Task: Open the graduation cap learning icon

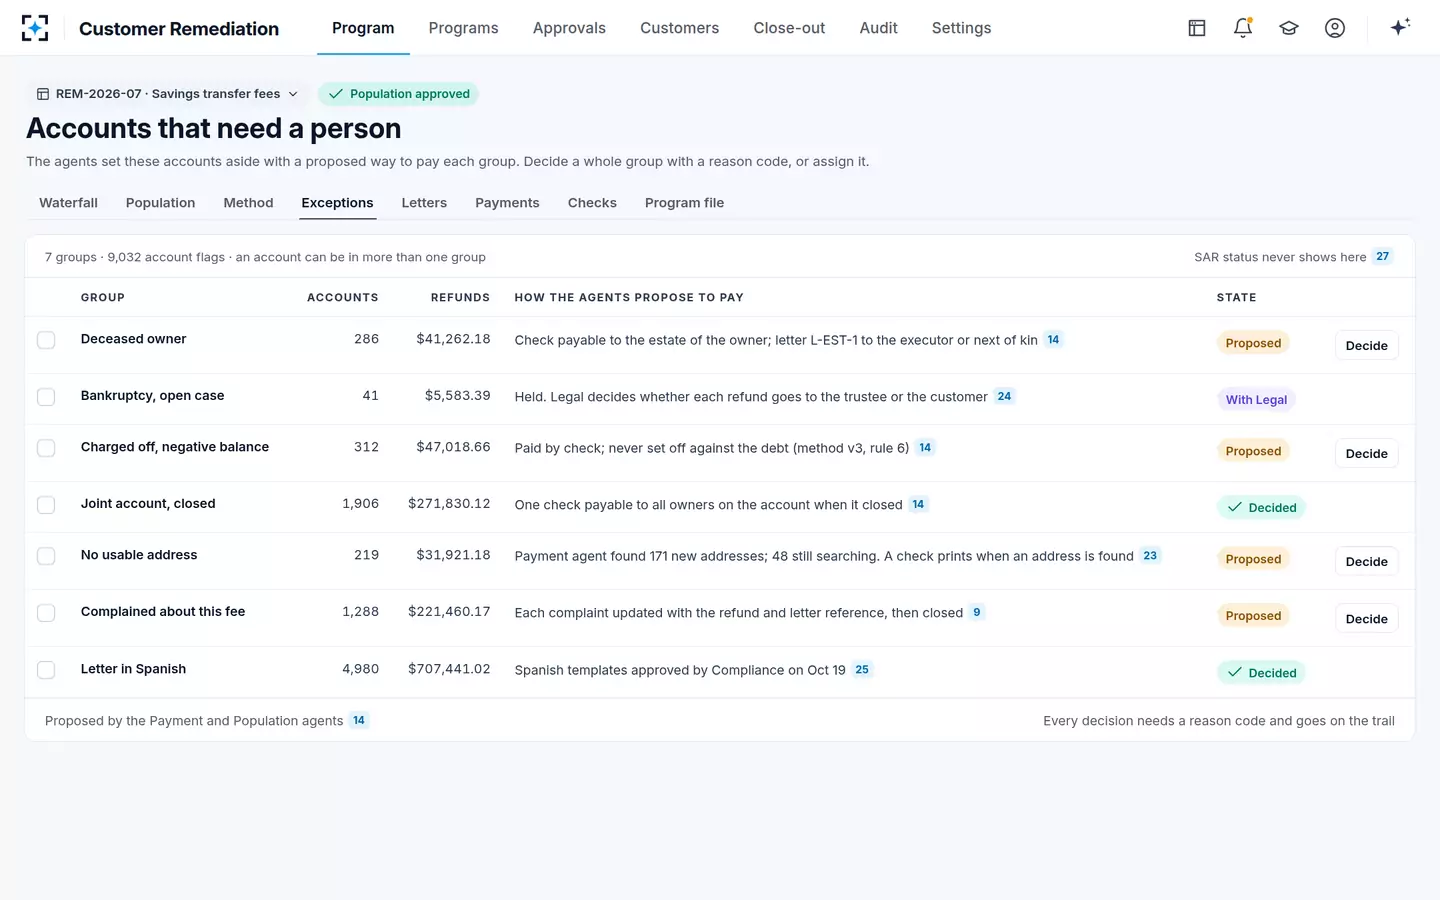Action: (x=1289, y=28)
